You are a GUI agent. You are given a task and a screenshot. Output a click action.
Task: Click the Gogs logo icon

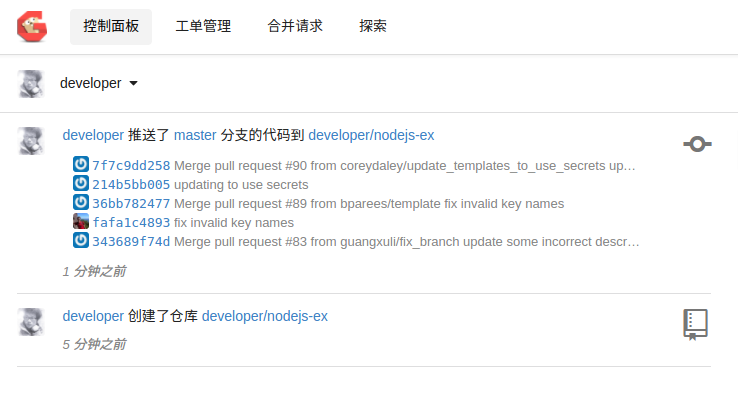(32, 26)
